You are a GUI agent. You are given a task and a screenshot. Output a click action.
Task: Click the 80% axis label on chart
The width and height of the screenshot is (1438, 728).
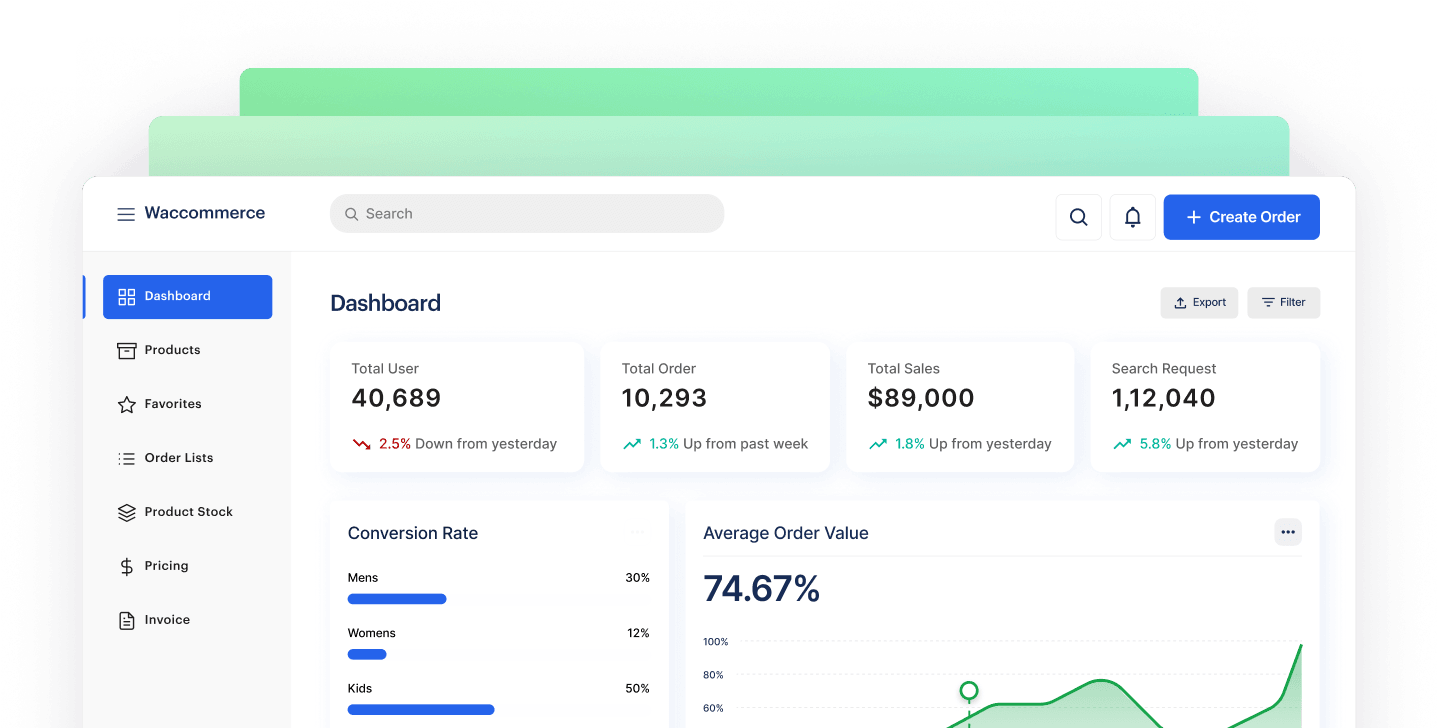(x=714, y=675)
